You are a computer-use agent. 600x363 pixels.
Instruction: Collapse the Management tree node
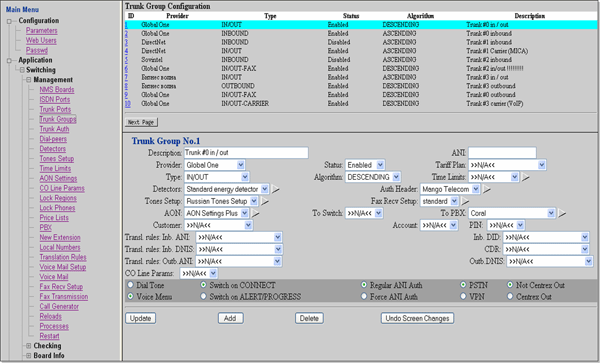click(29, 80)
